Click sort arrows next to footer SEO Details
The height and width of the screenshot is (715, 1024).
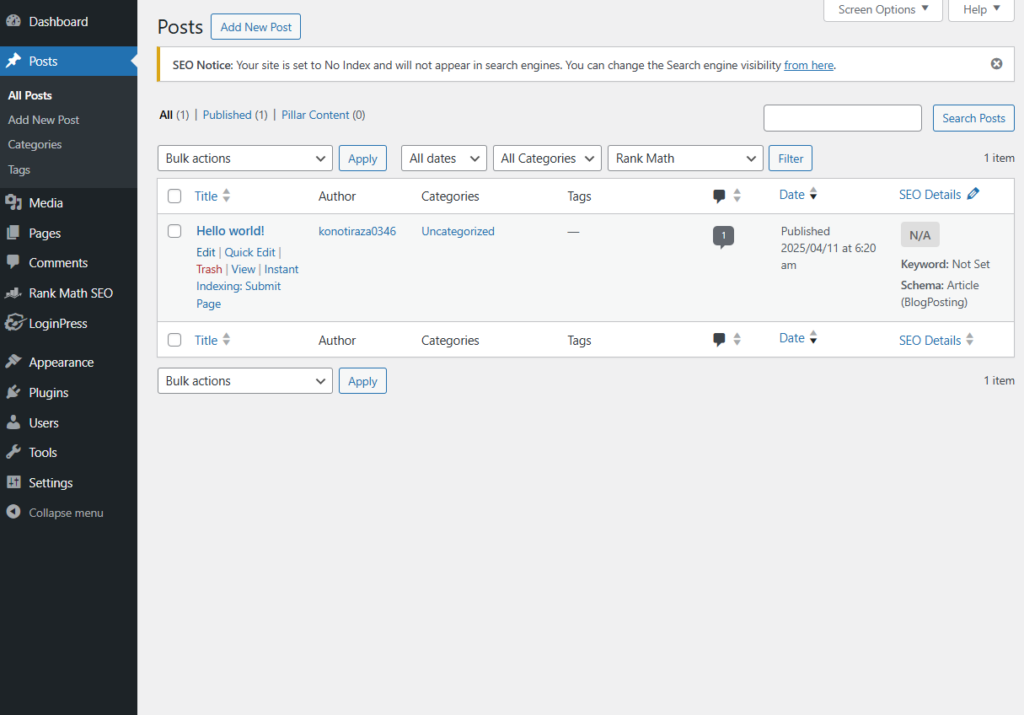pos(969,339)
